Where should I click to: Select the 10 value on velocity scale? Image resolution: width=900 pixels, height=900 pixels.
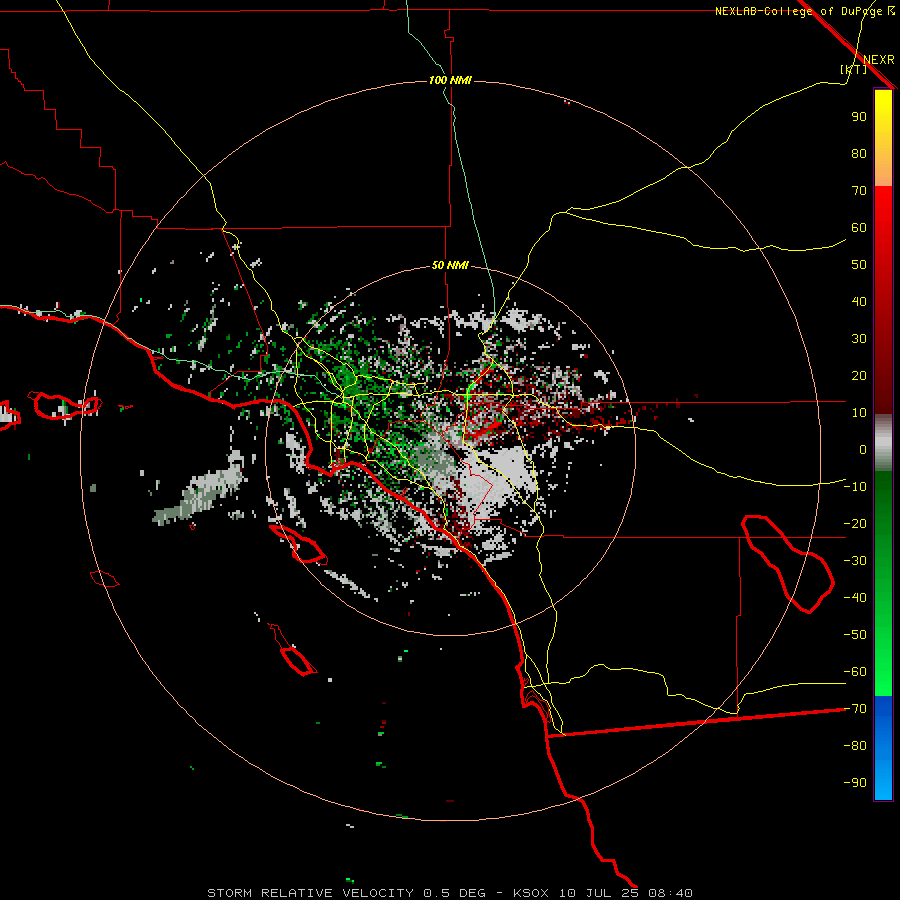tap(859, 413)
